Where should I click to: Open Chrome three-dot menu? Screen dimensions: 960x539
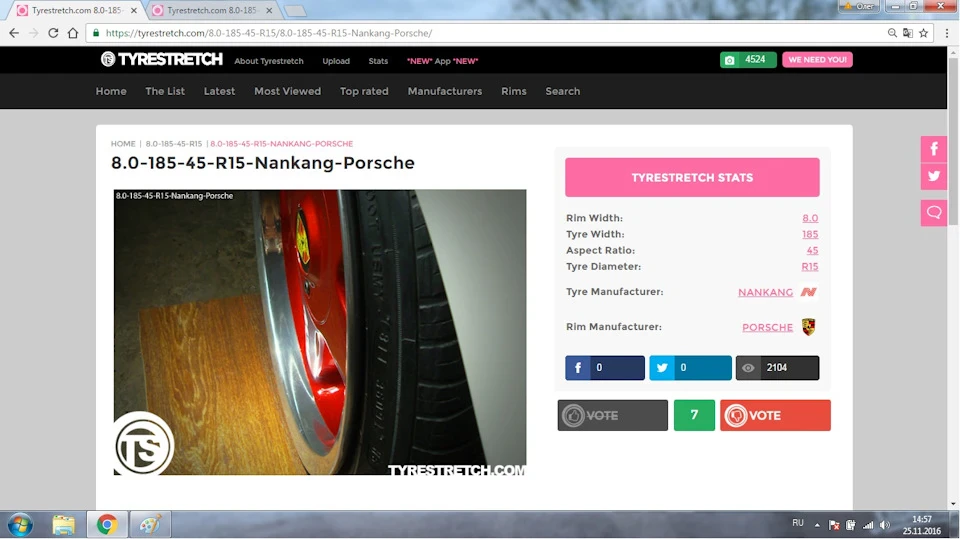(x=947, y=33)
